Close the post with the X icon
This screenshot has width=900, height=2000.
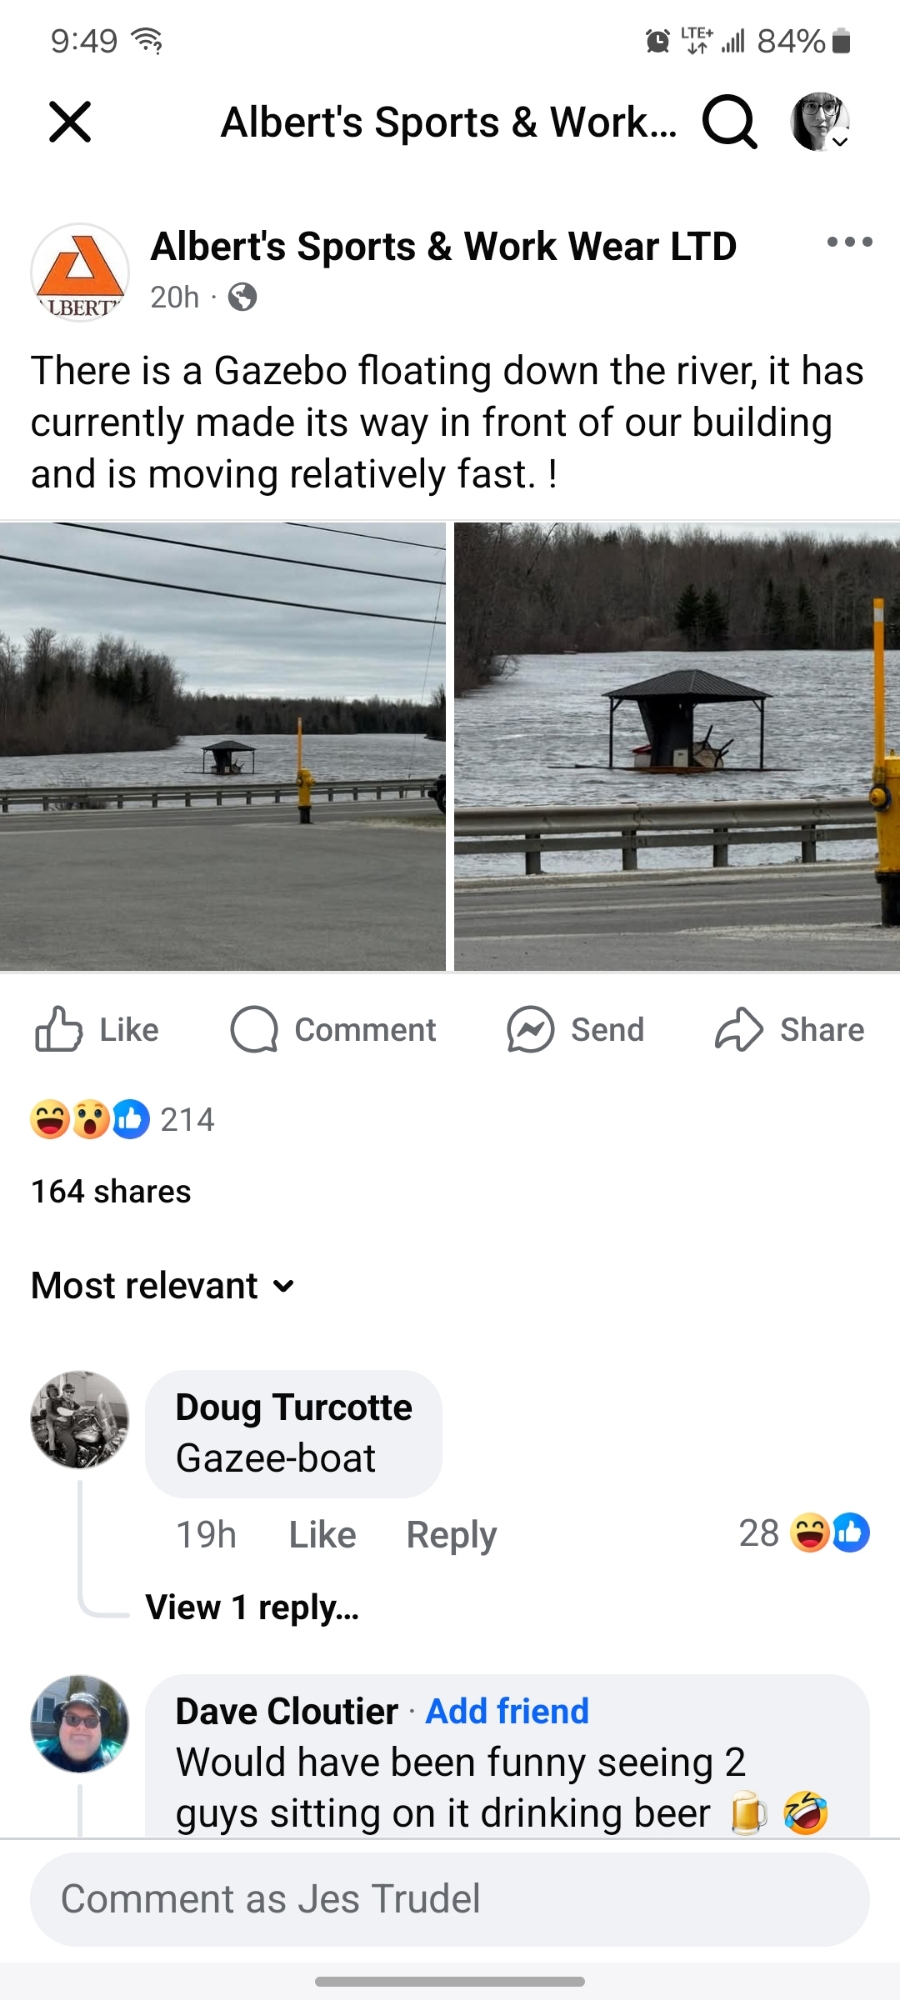click(70, 122)
